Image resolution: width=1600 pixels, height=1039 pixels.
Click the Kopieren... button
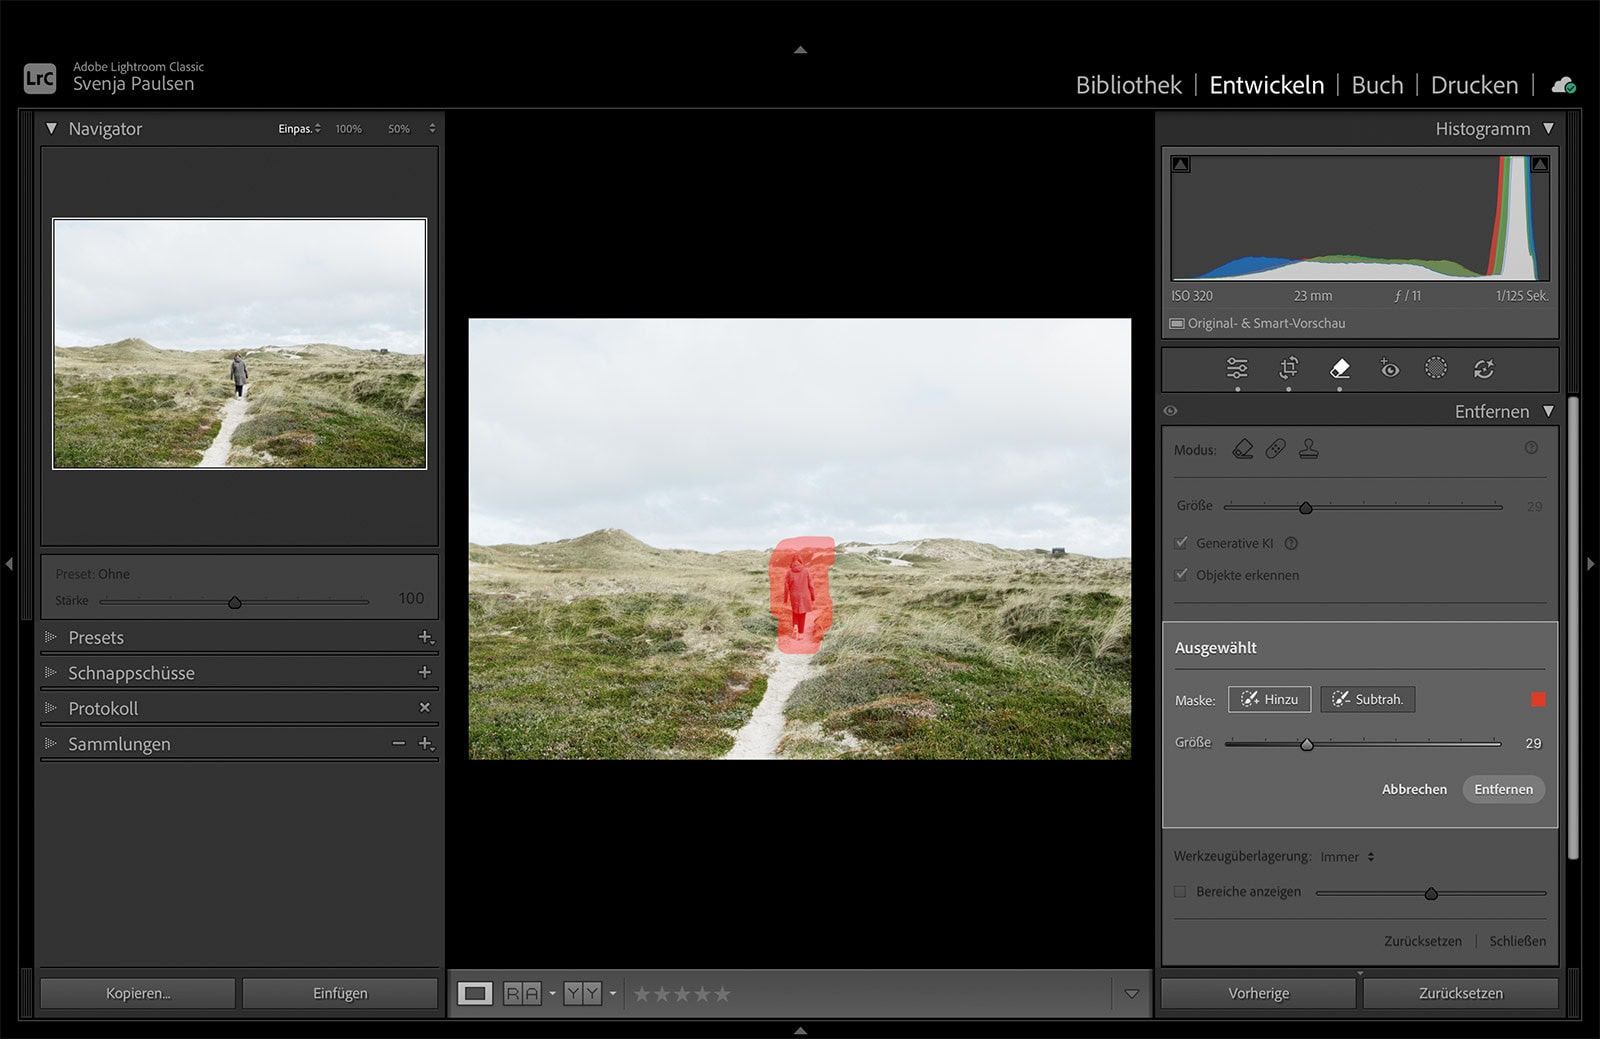pyautogui.click(x=138, y=993)
